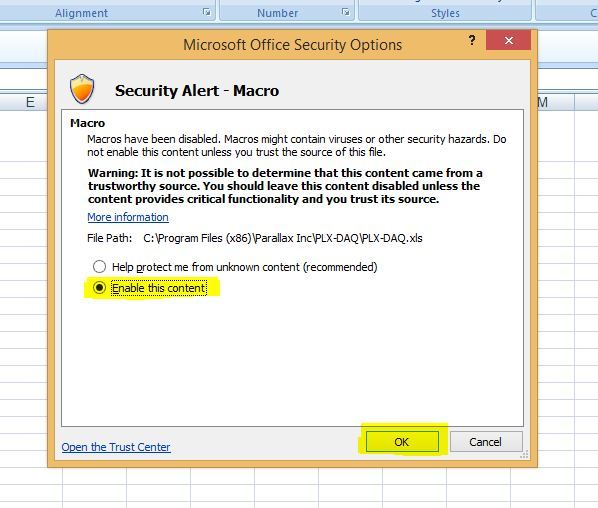Image resolution: width=598 pixels, height=508 pixels.
Task: Click the 'Security Alert - Macro' heading
Action: [x=197, y=91]
